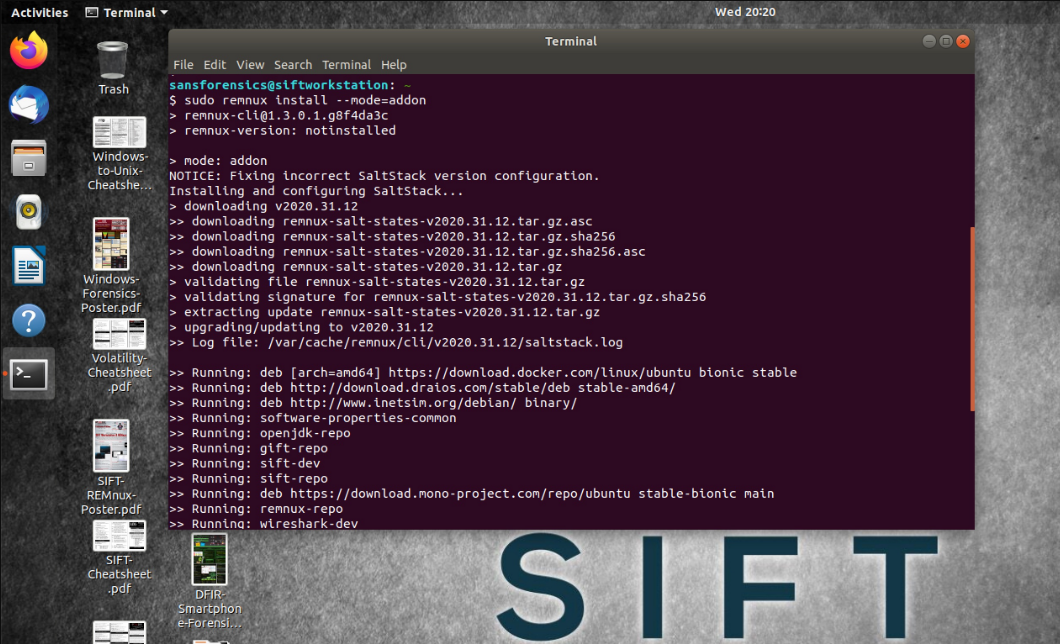Maximize the Terminal window

(945, 41)
